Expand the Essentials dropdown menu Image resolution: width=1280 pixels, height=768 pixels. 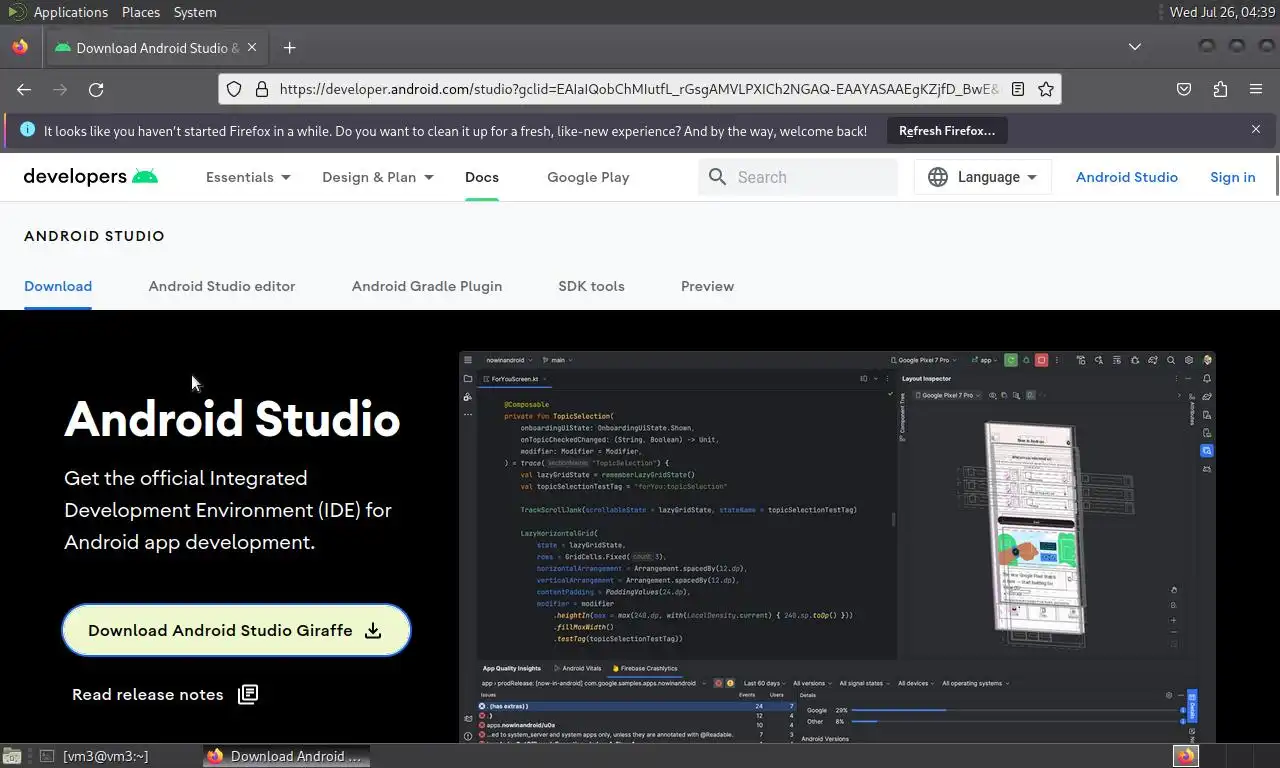coord(248,177)
